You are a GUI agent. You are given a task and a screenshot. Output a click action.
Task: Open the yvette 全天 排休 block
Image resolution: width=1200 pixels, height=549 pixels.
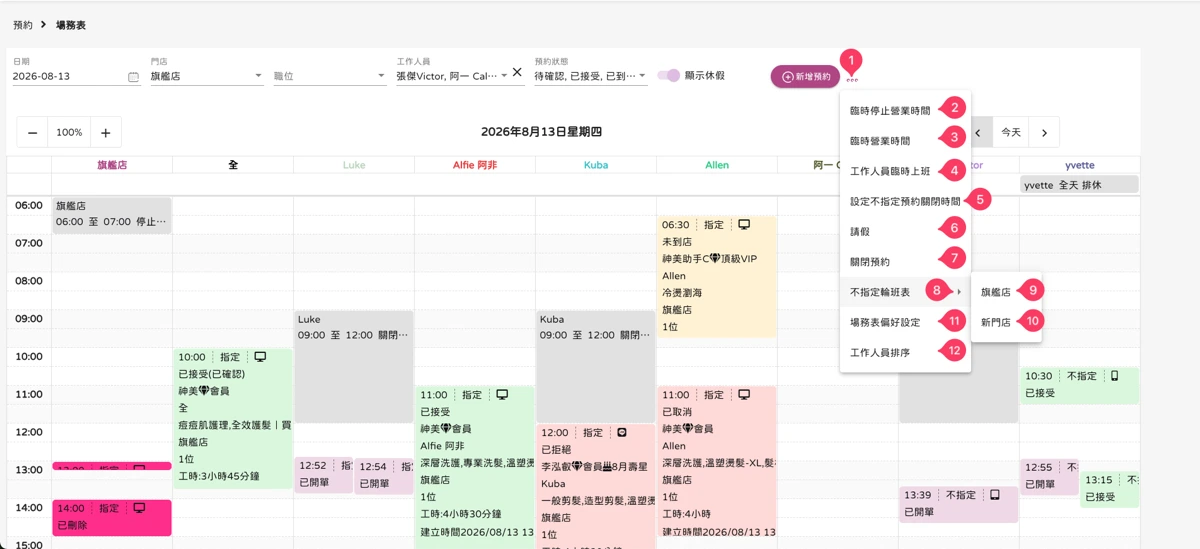point(1079,185)
